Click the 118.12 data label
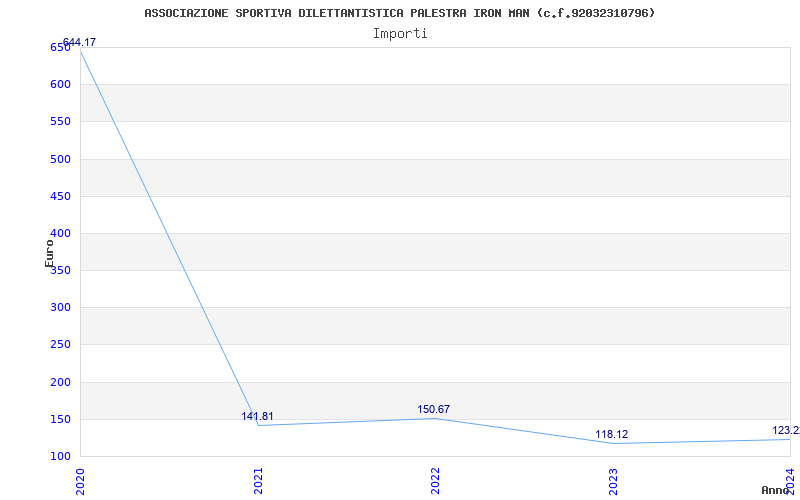 (612, 434)
